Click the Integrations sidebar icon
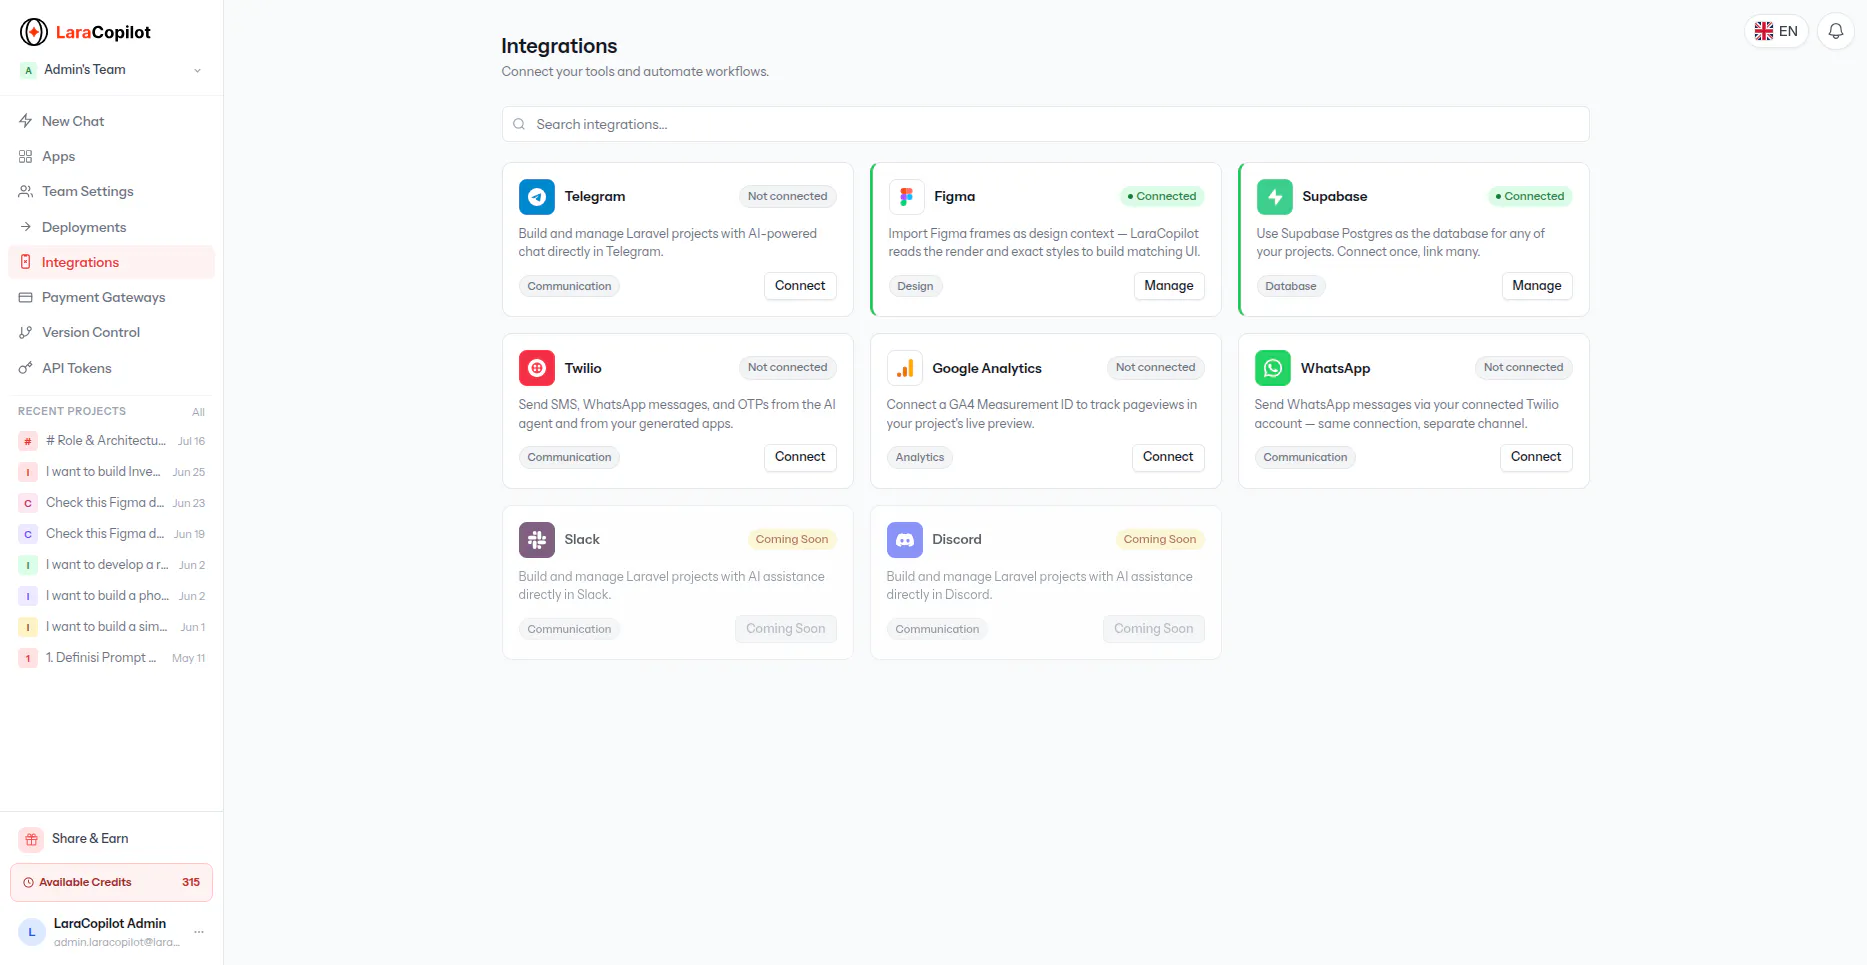The height and width of the screenshot is (965, 1867). click(x=26, y=262)
